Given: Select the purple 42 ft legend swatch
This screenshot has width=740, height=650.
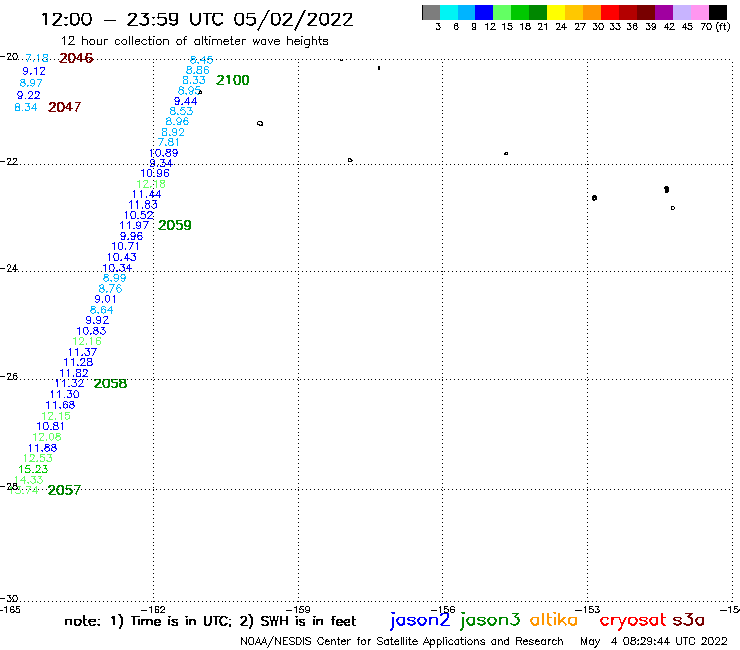Looking at the screenshot, I should 664,12.
